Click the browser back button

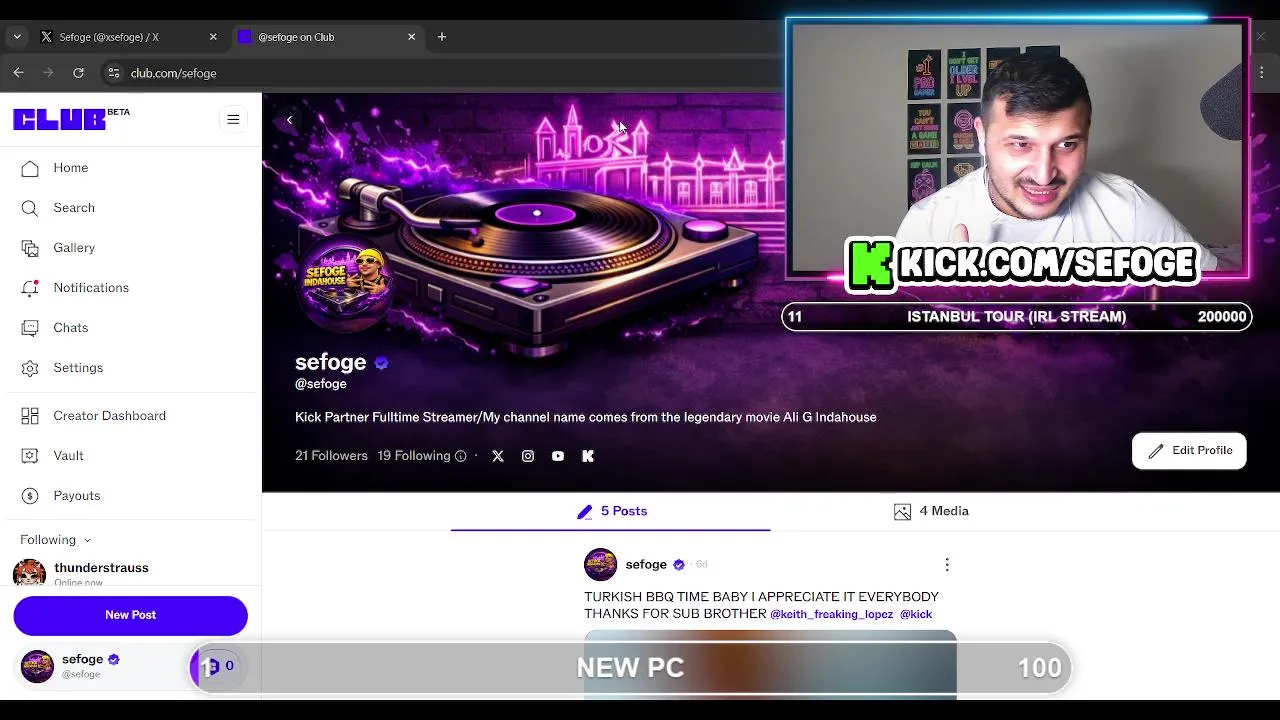[x=18, y=73]
